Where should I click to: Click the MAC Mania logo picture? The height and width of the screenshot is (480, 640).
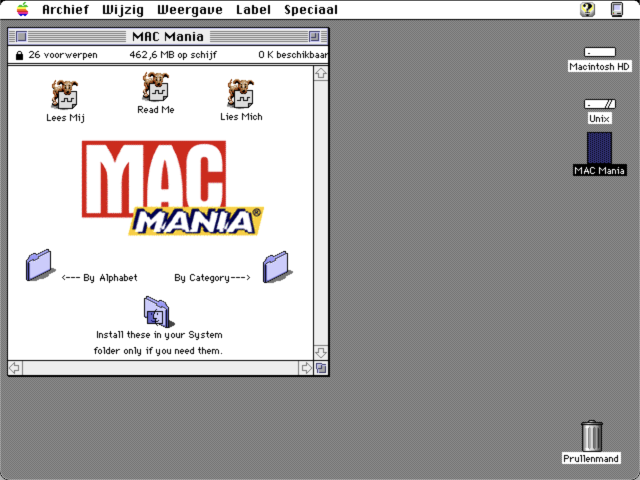coord(172,188)
